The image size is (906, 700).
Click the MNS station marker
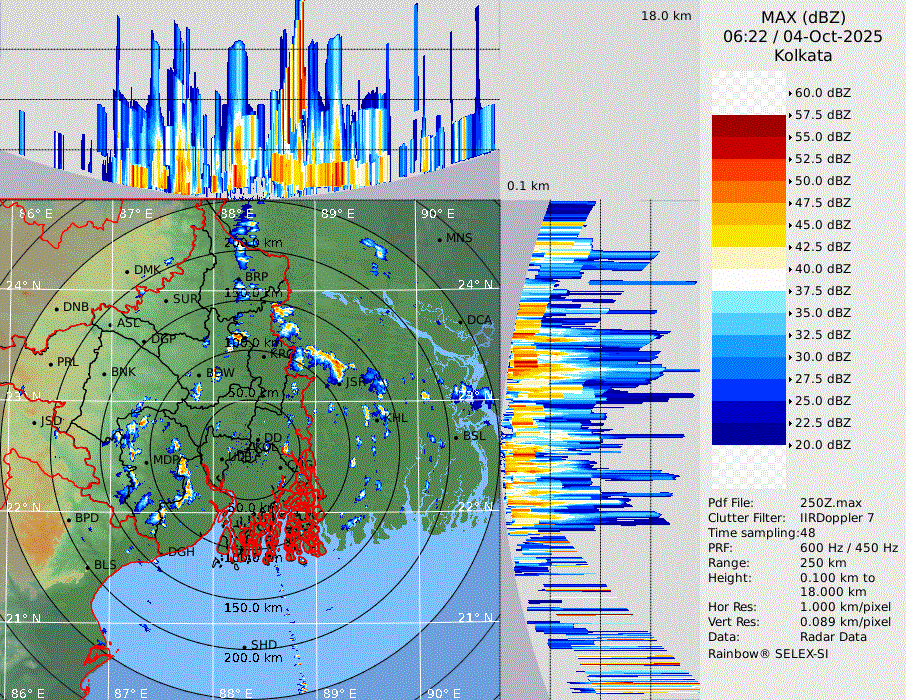click(x=440, y=239)
